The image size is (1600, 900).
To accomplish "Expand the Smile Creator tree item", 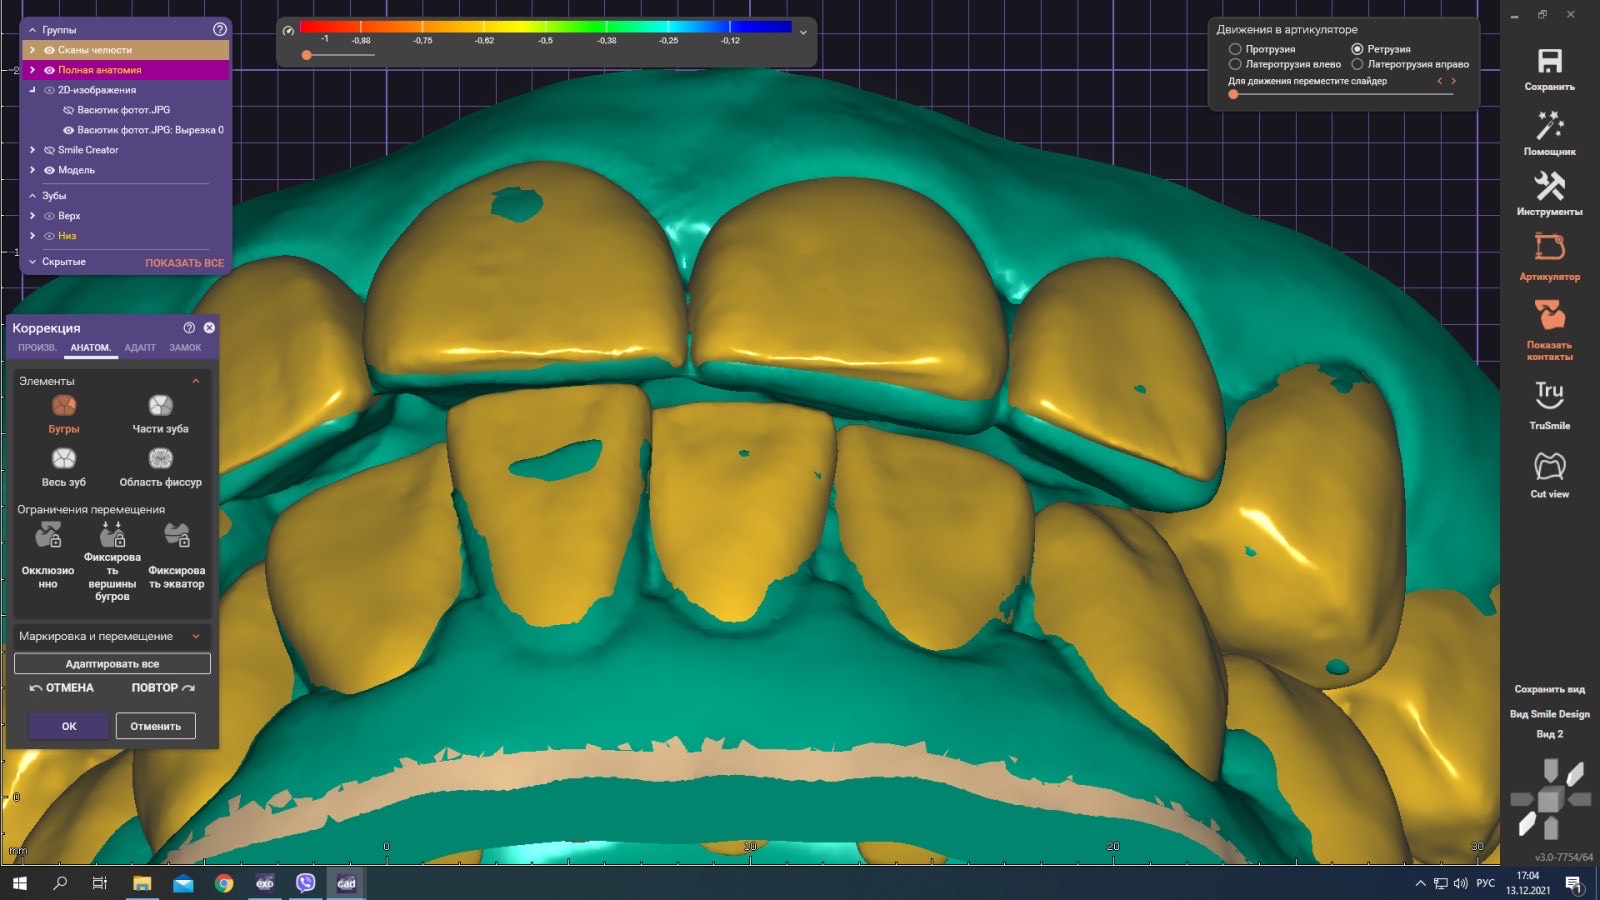I will tap(32, 150).
